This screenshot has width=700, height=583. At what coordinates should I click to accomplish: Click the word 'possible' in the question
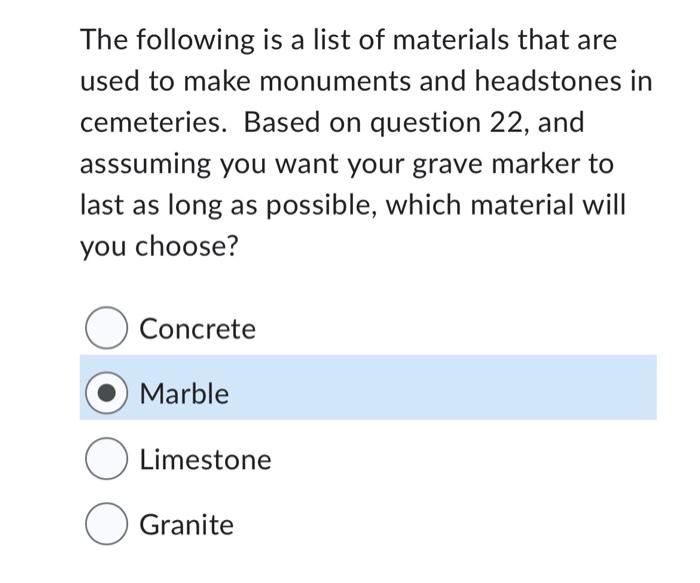(318, 206)
